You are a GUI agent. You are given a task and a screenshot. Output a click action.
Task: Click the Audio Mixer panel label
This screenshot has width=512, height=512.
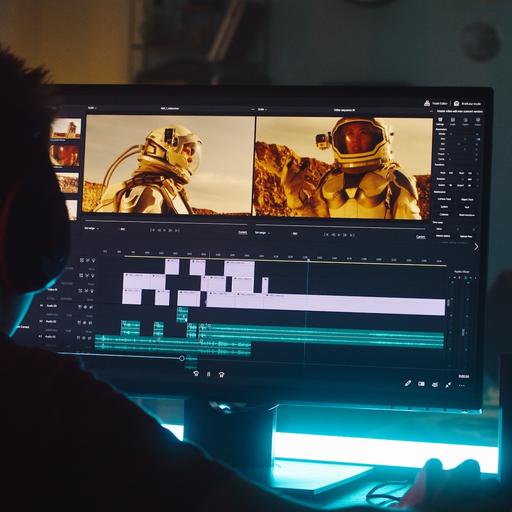pos(462,272)
